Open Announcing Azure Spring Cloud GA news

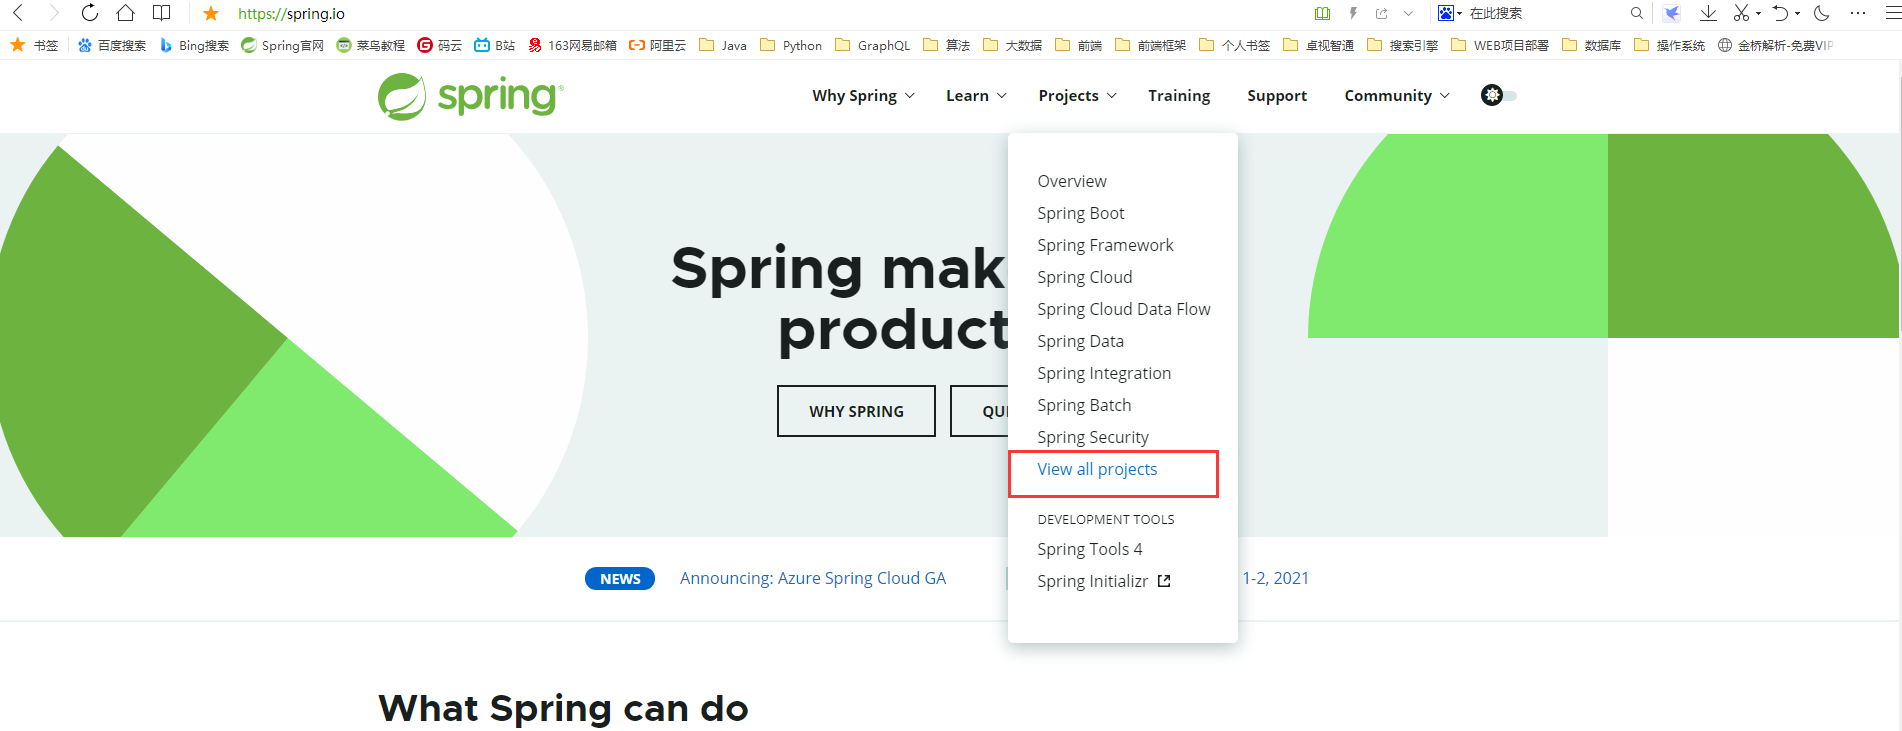(x=813, y=578)
